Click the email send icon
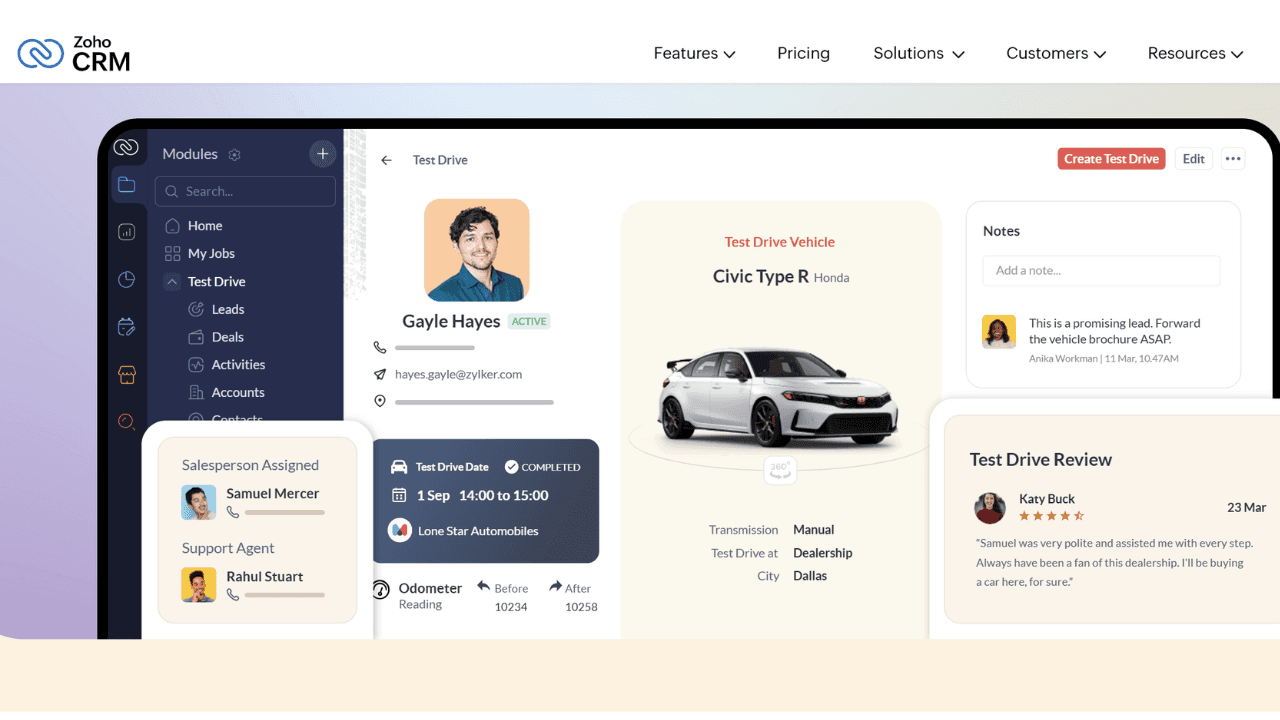This screenshot has height=720, width=1280. pyautogui.click(x=380, y=375)
